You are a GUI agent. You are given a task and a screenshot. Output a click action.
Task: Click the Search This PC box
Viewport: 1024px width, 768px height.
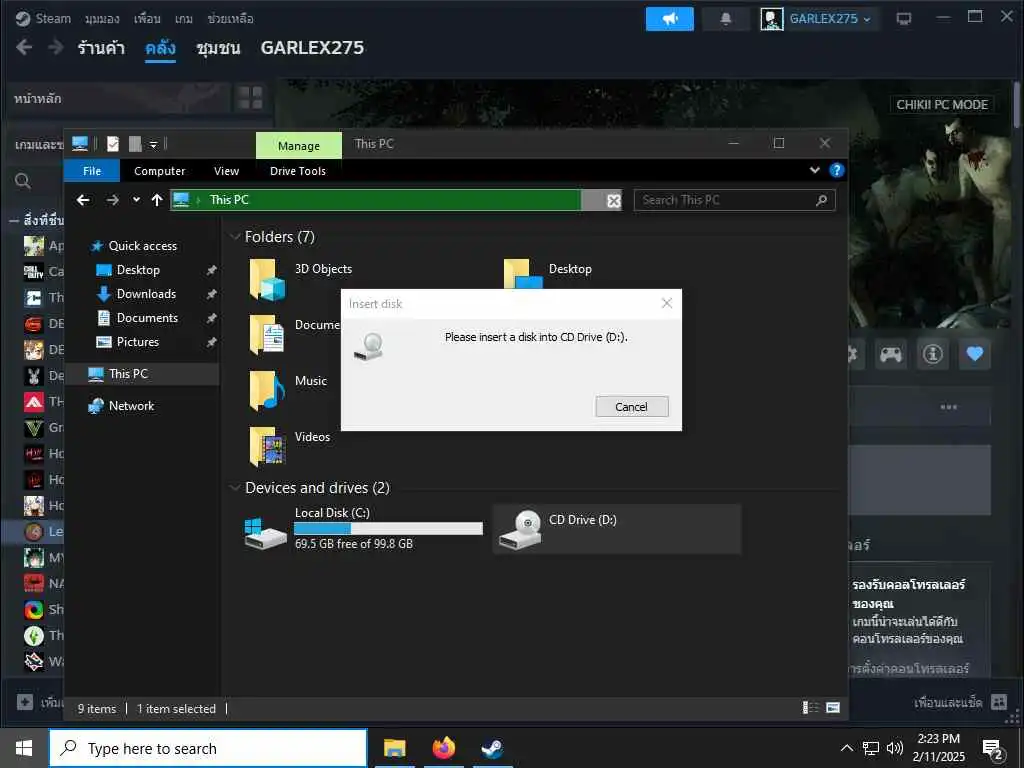point(734,200)
